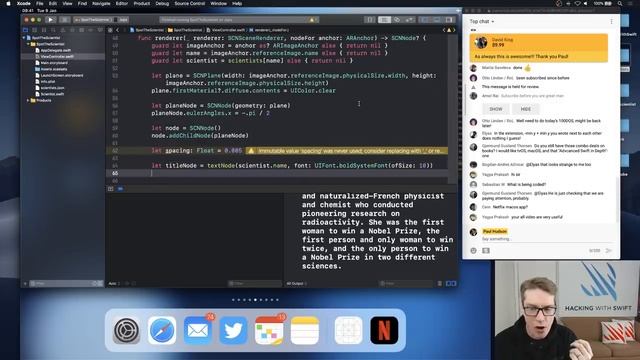
Task: Open the scheme selector dropdown in the toolbar
Action: point(101,20)
